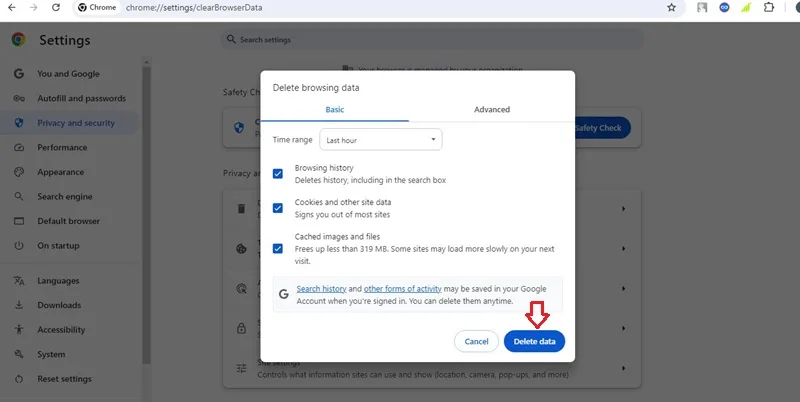Click the translate icon for Languages

click(19, 281)
